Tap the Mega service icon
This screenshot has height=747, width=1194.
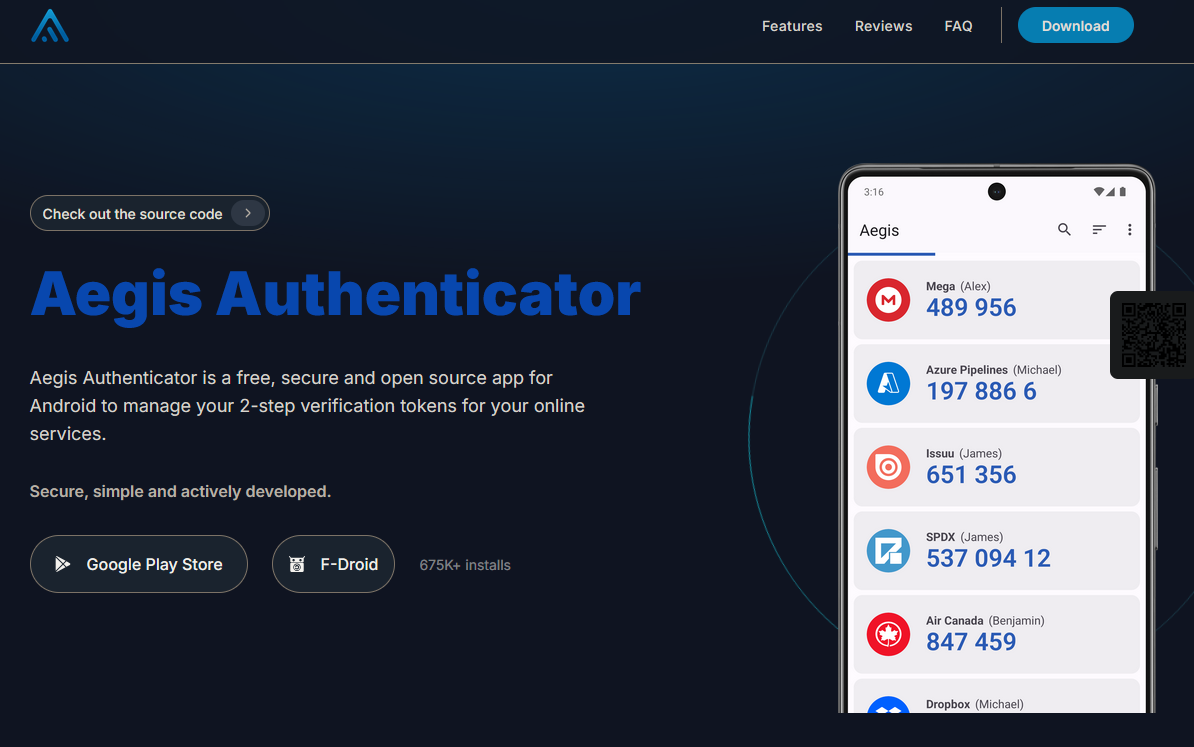tap(888, 300)
